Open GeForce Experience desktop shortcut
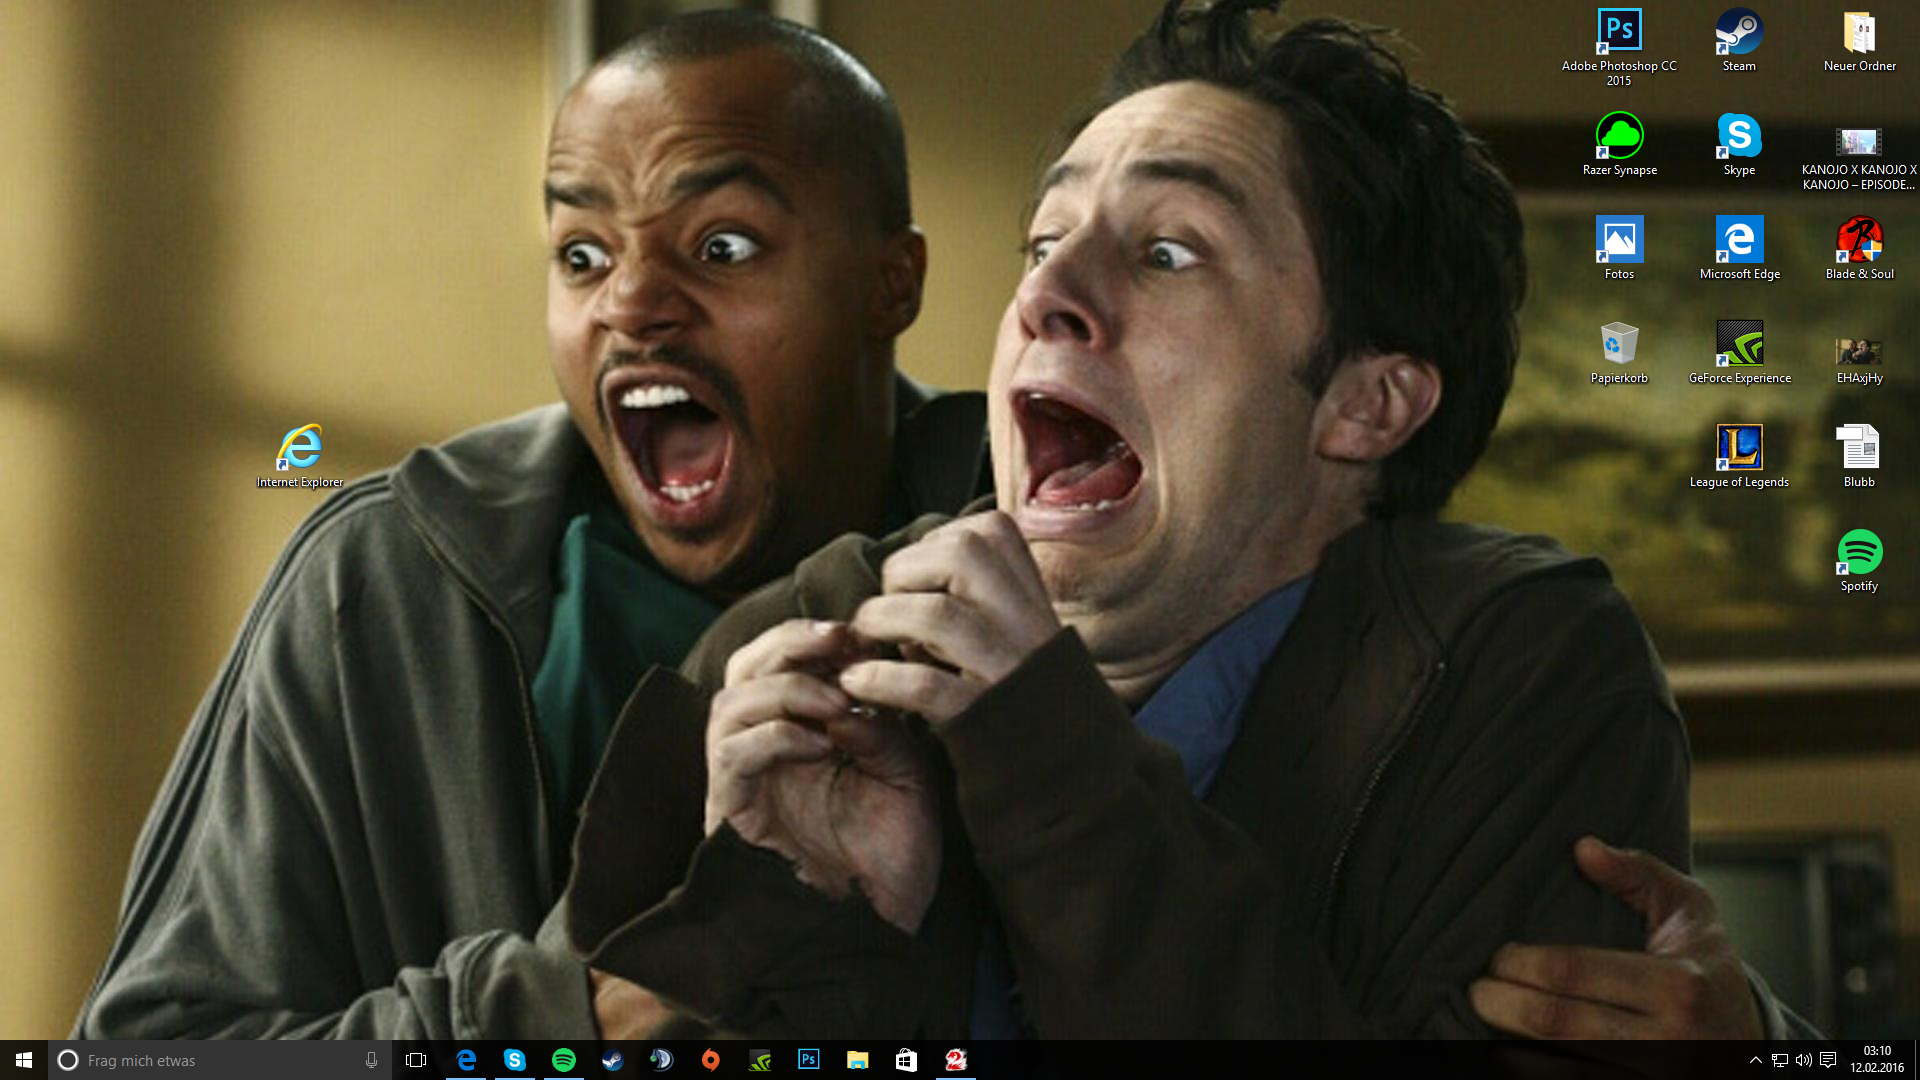Screen dimensions: 1920x1080 coord(1739,345)
